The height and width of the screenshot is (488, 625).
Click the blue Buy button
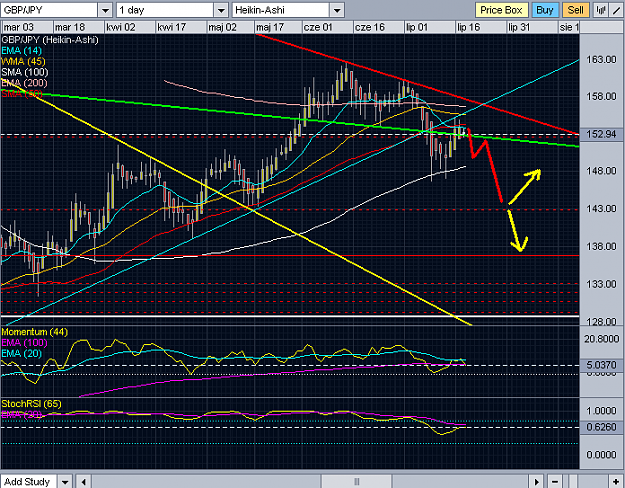tap(544, 10)
